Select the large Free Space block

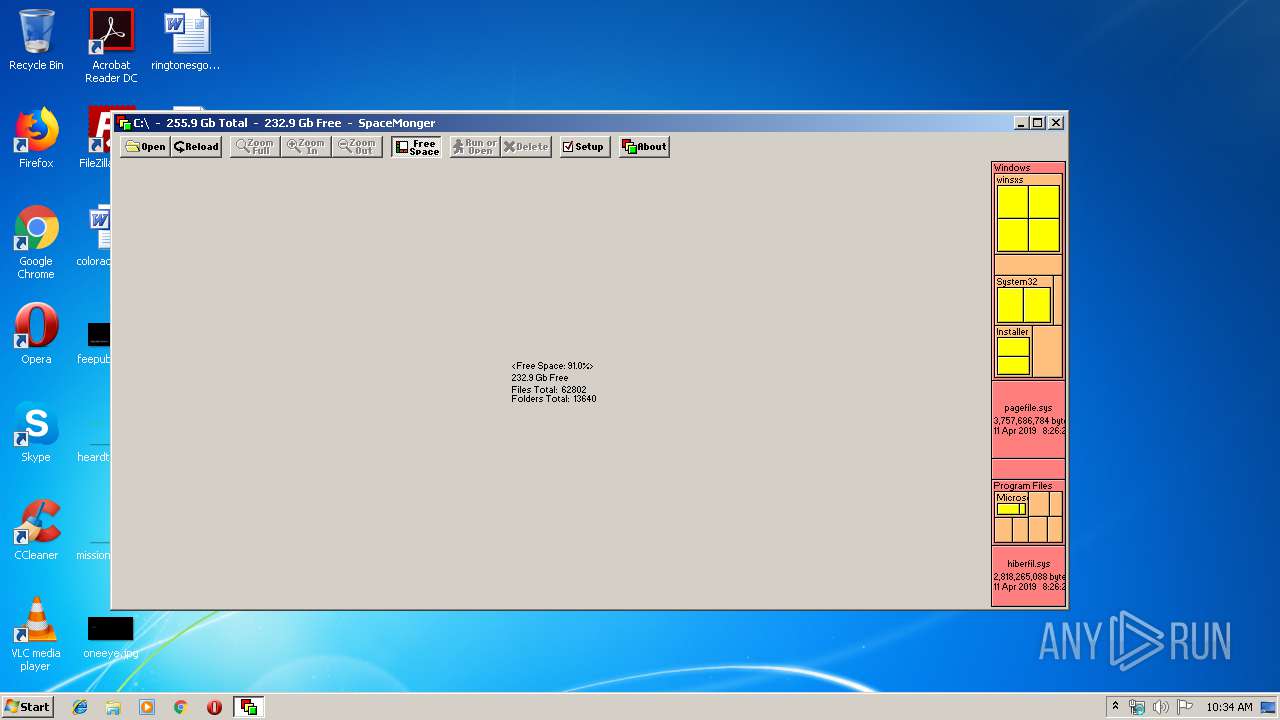551,383
